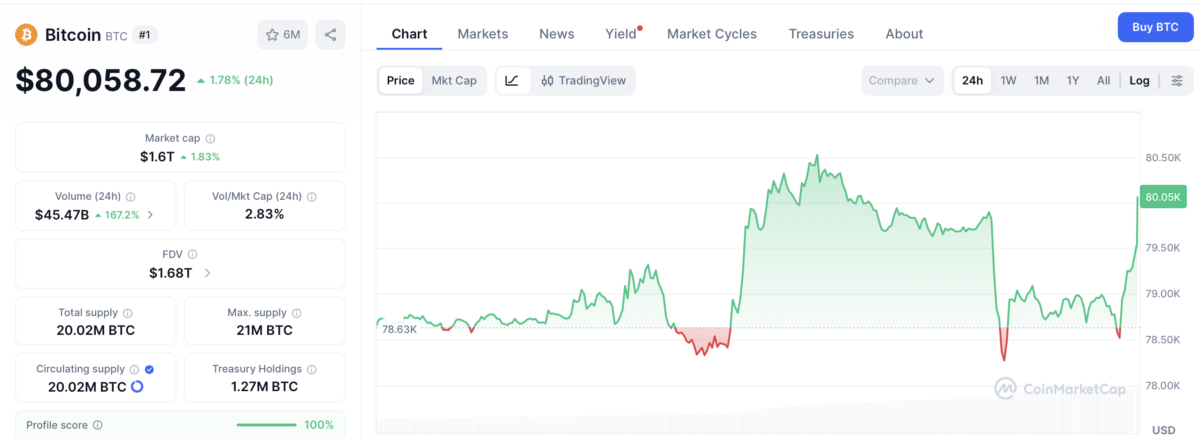
Task: Click the 80.50K y-axis label
Action: tap(1164, 158)
